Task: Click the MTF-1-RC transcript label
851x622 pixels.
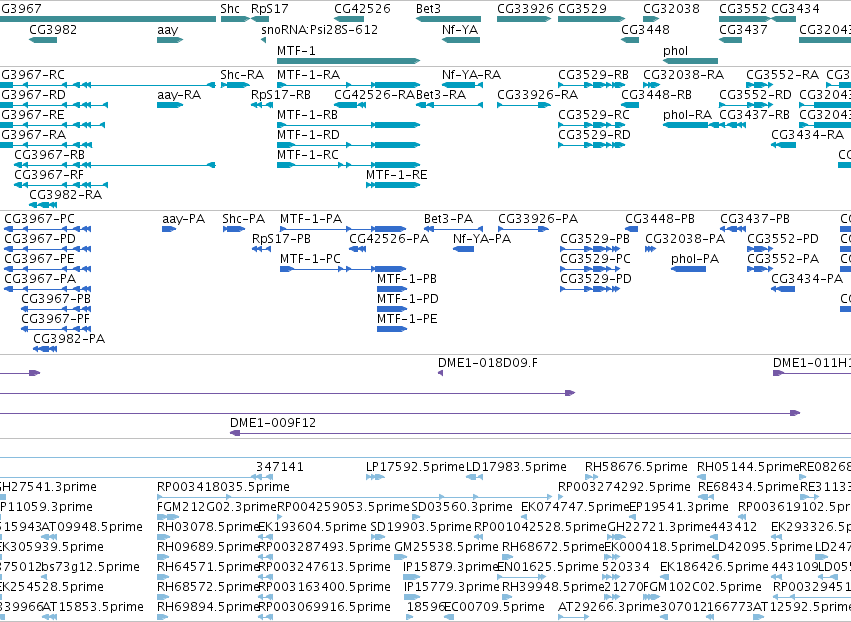Action: (308, 155)
